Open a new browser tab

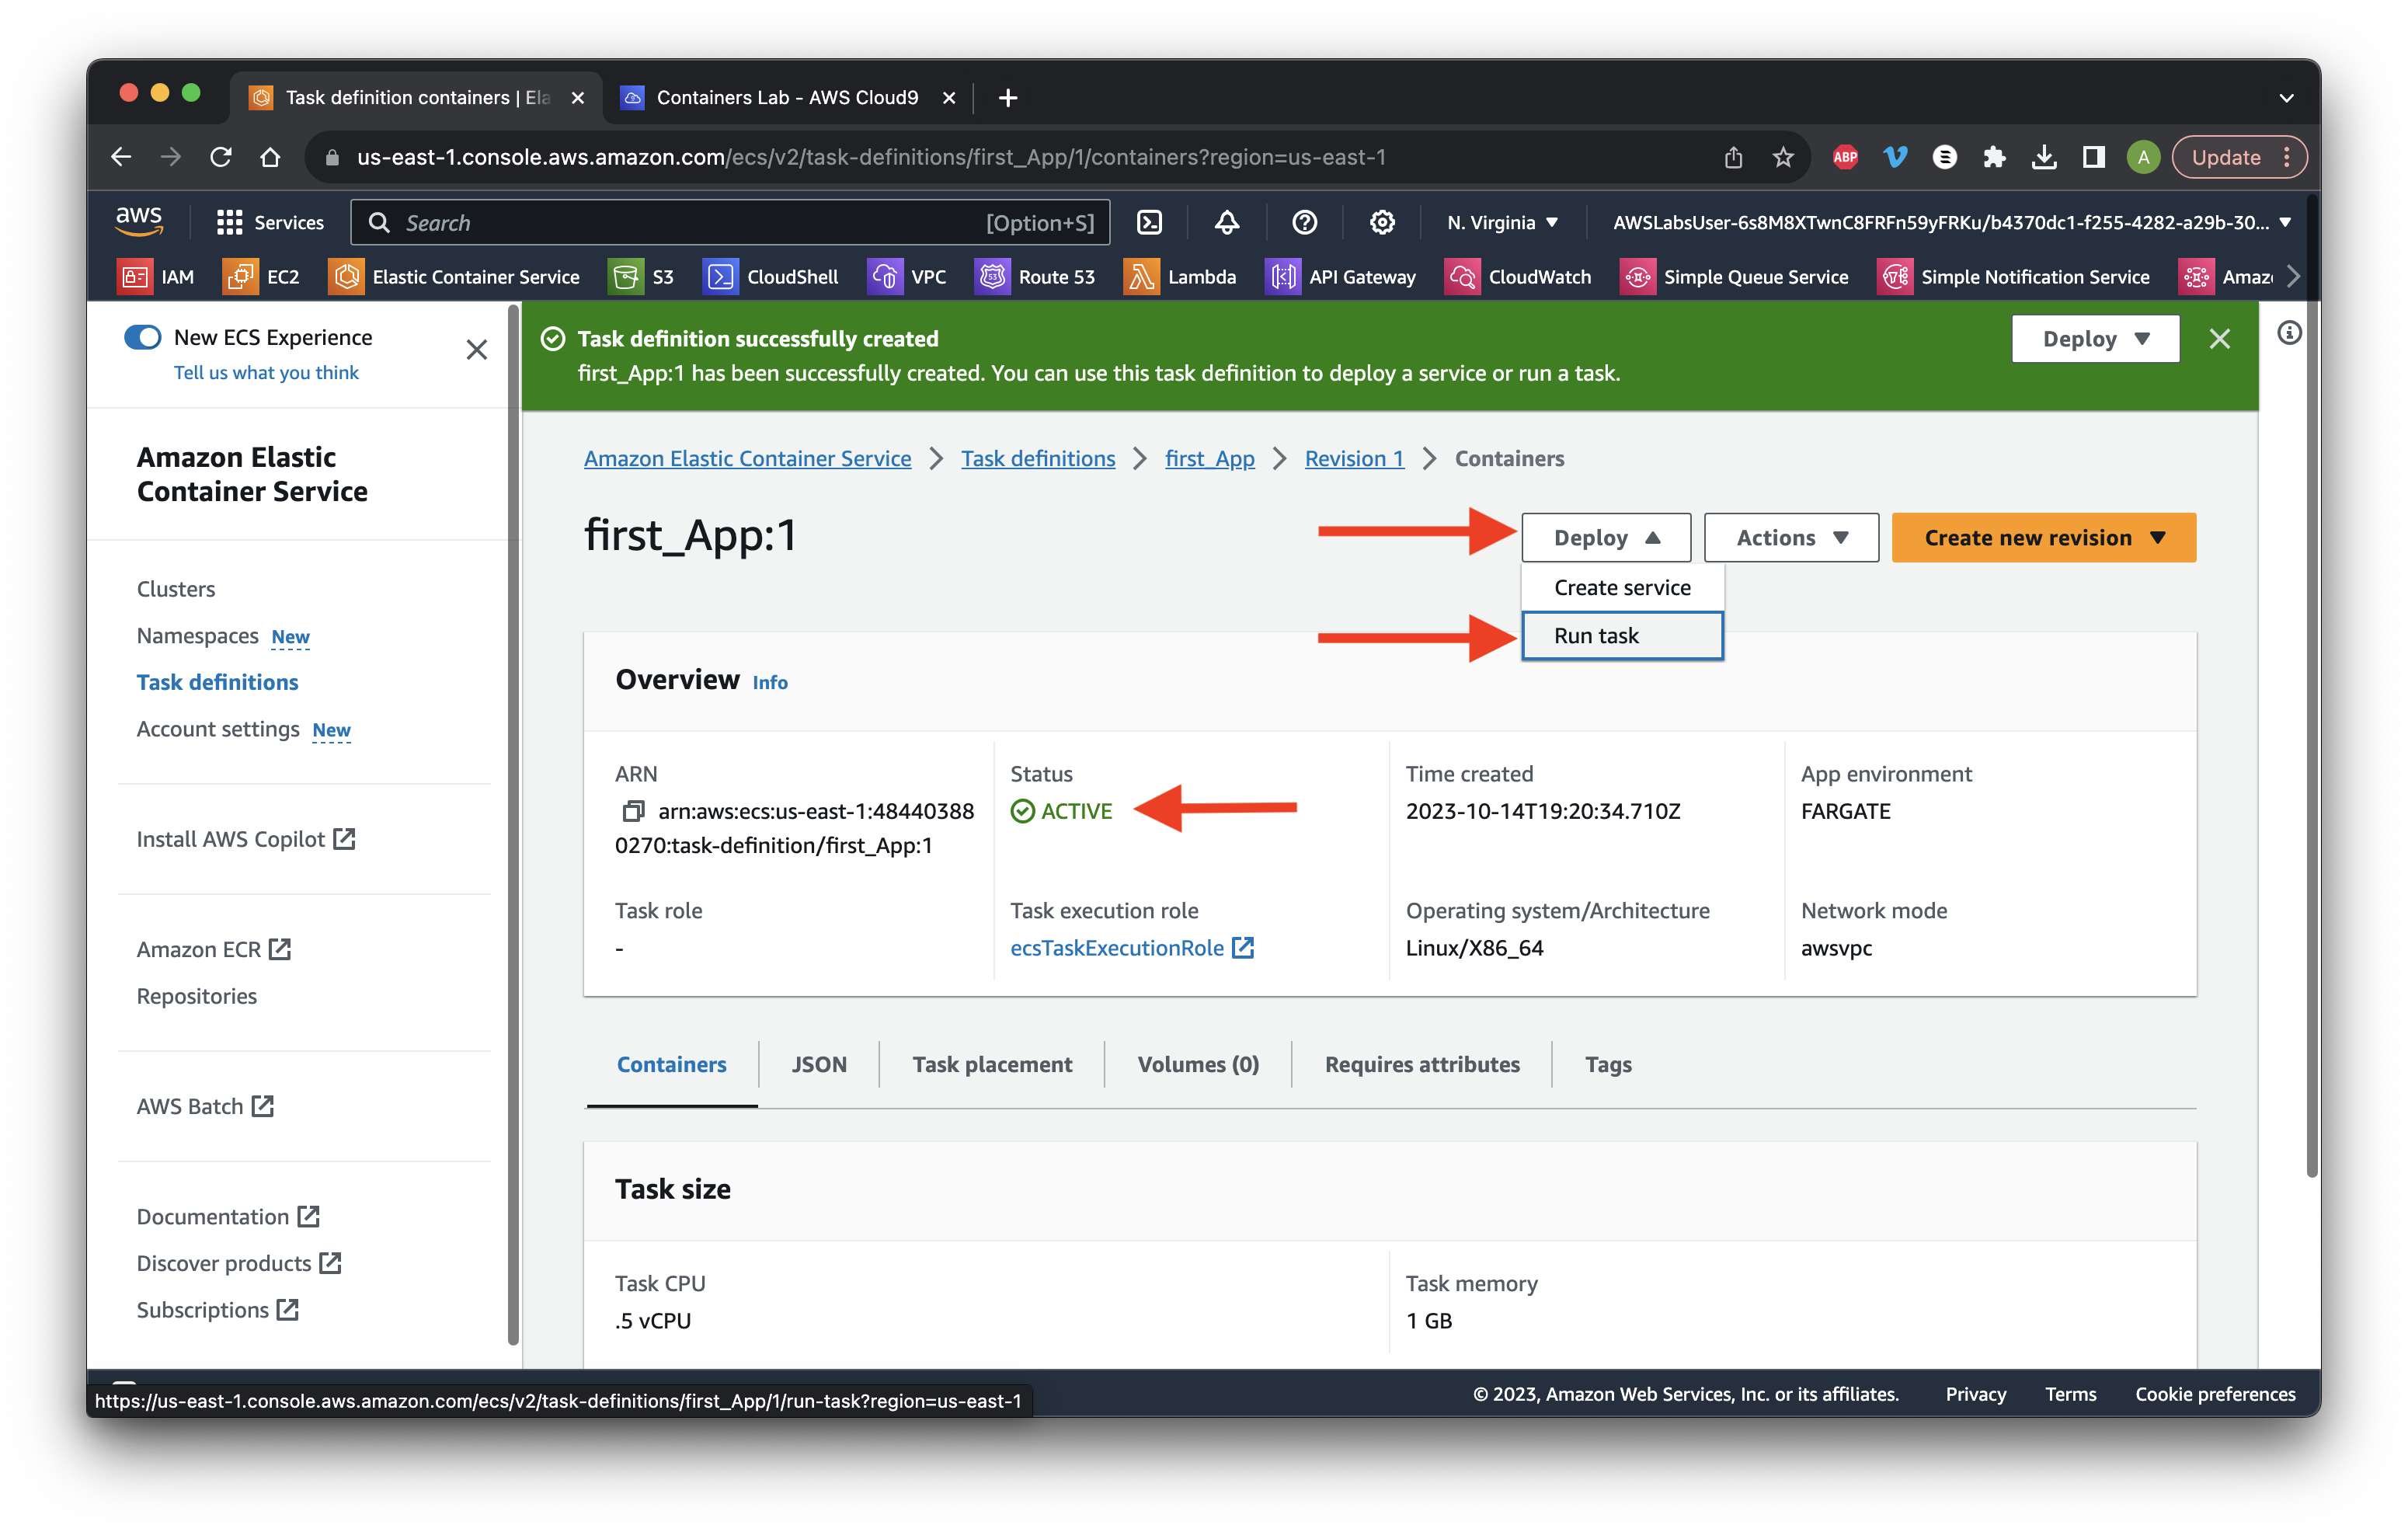click(x=1007, y=97)
